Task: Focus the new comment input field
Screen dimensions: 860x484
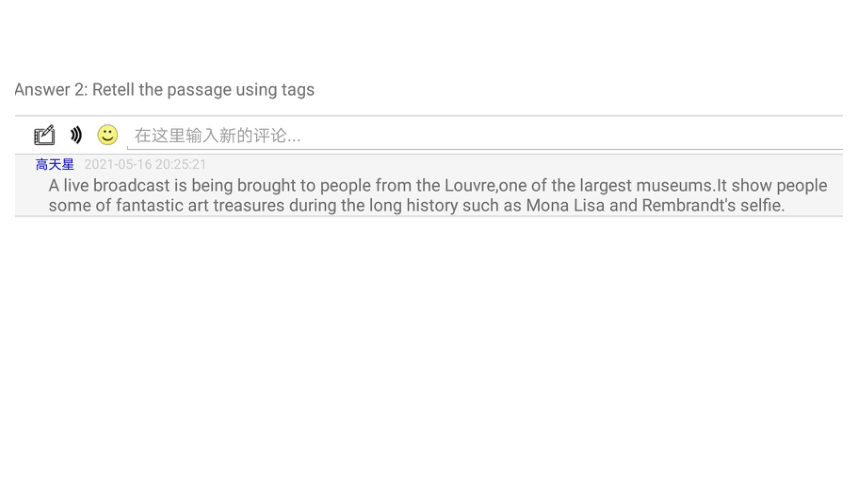Action: tap(485, 136)
